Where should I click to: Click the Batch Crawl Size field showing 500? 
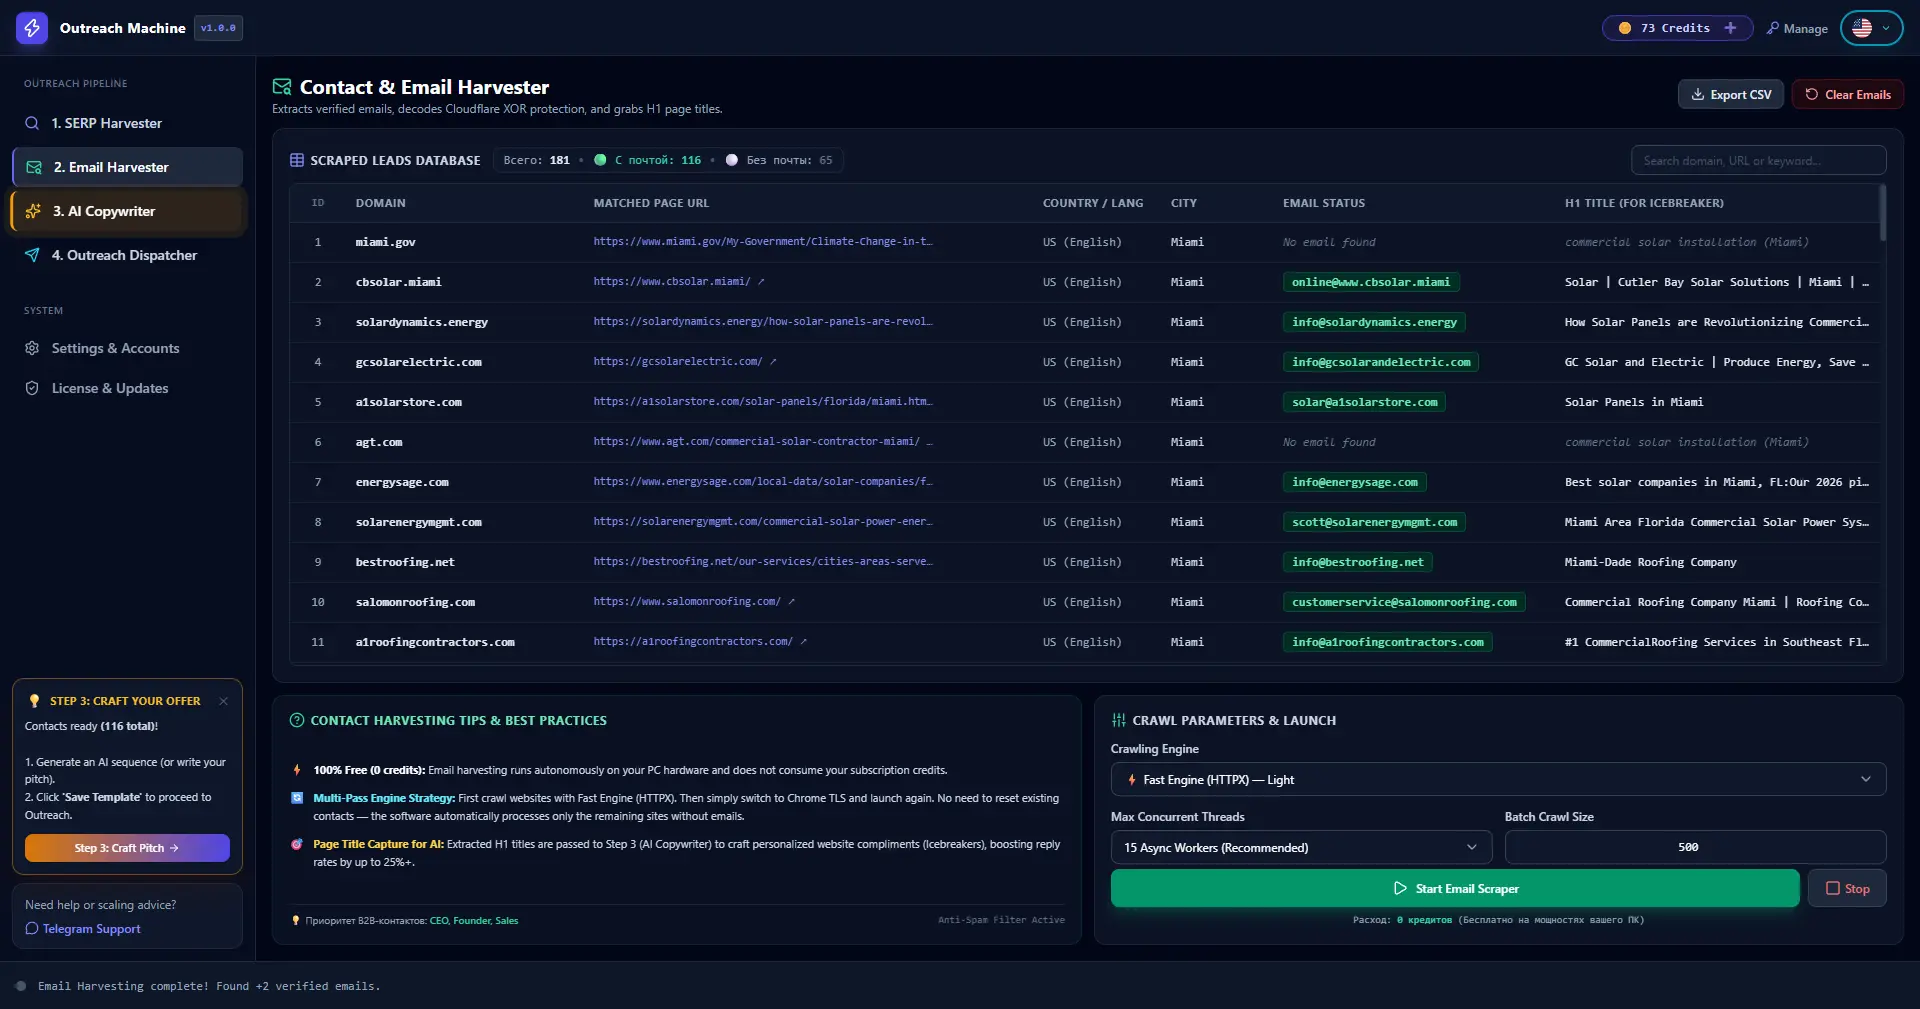pos(1695,847)
